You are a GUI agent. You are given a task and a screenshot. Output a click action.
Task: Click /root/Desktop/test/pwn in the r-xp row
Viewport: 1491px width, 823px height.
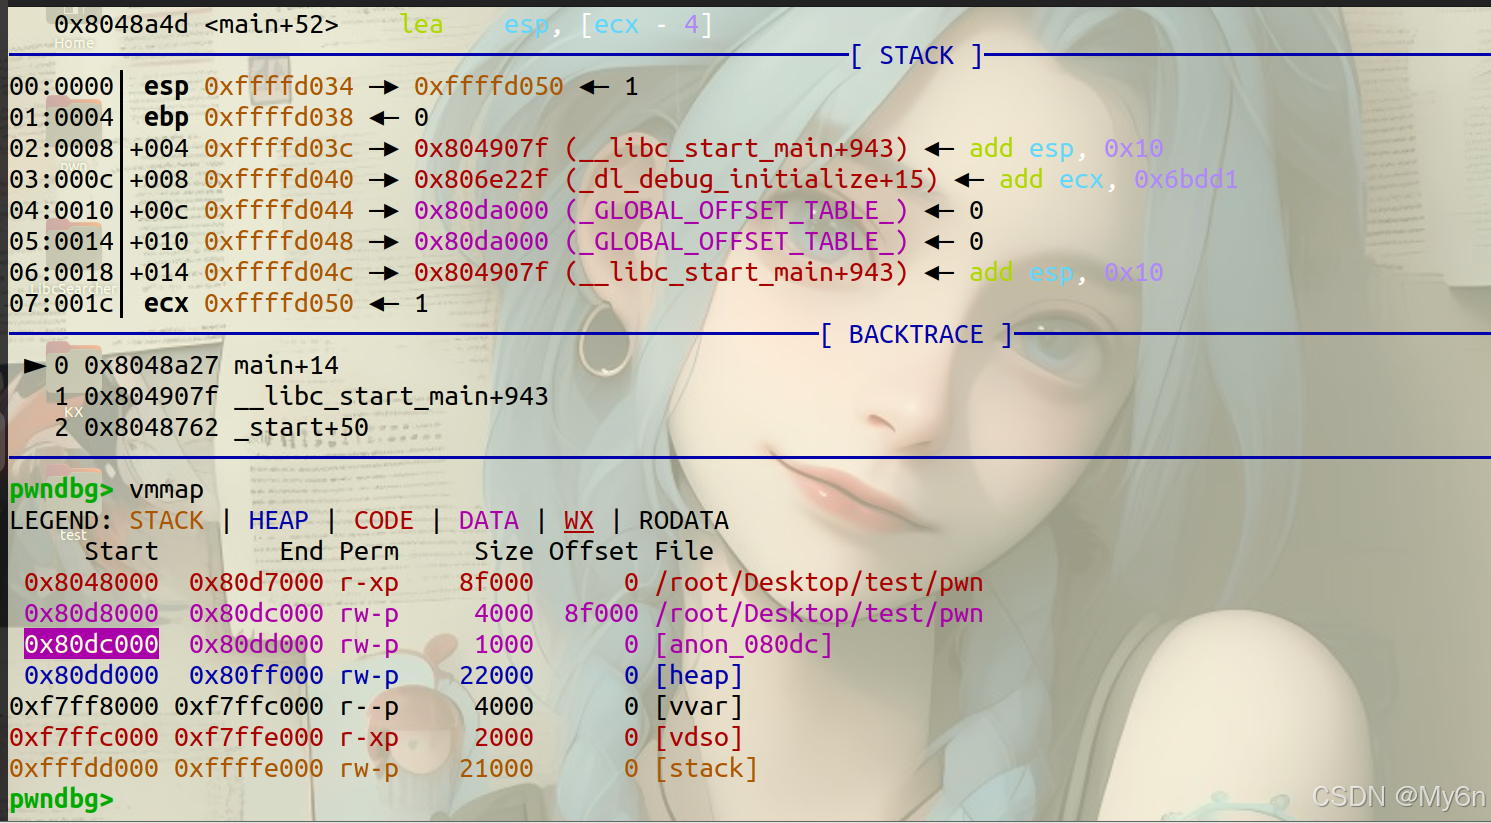point(819,583)
